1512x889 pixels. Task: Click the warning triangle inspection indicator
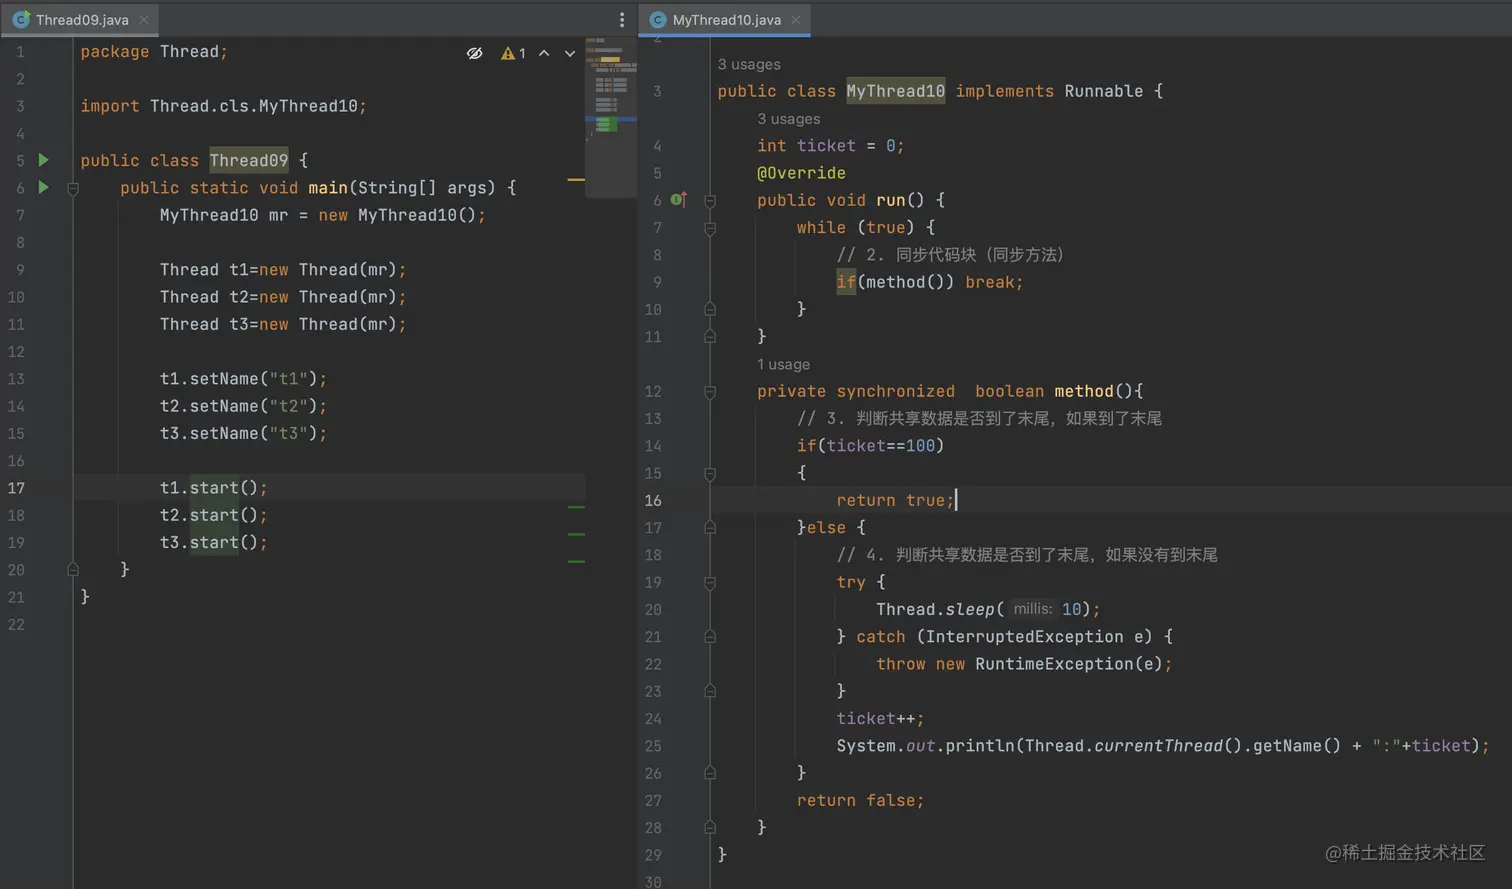508,53
